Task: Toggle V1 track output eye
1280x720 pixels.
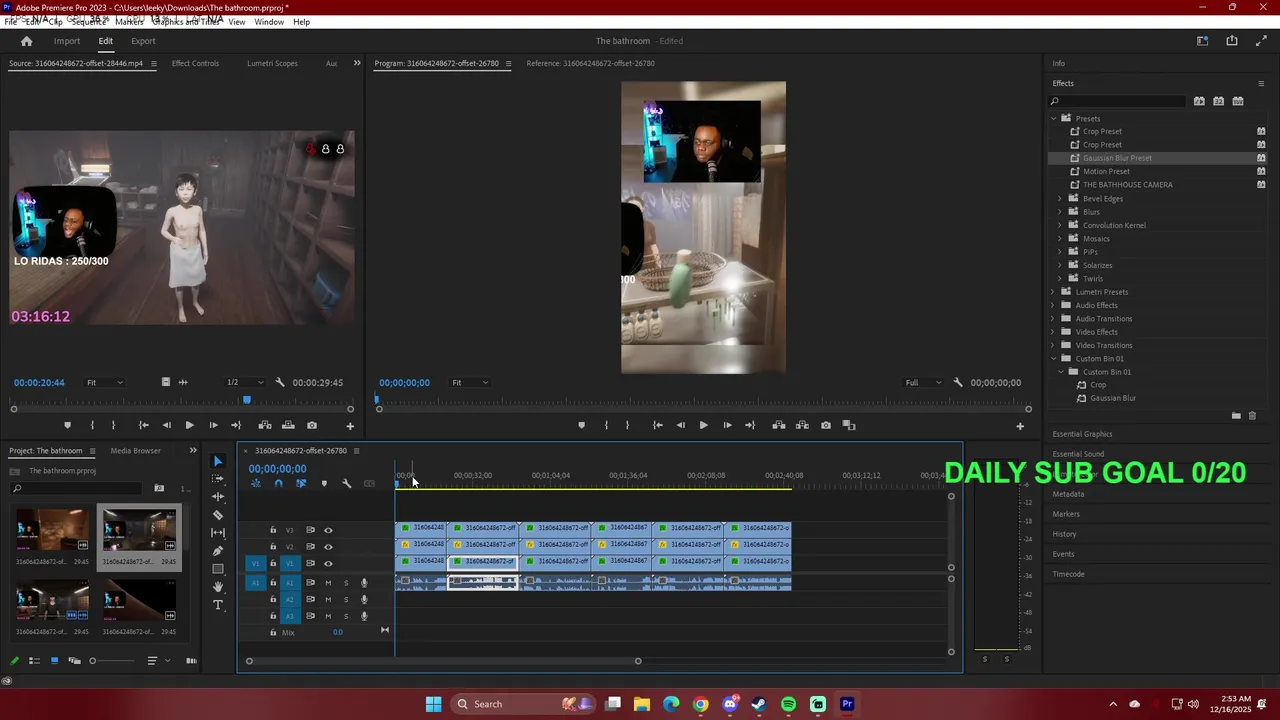Action: click(x=328, y=563)
